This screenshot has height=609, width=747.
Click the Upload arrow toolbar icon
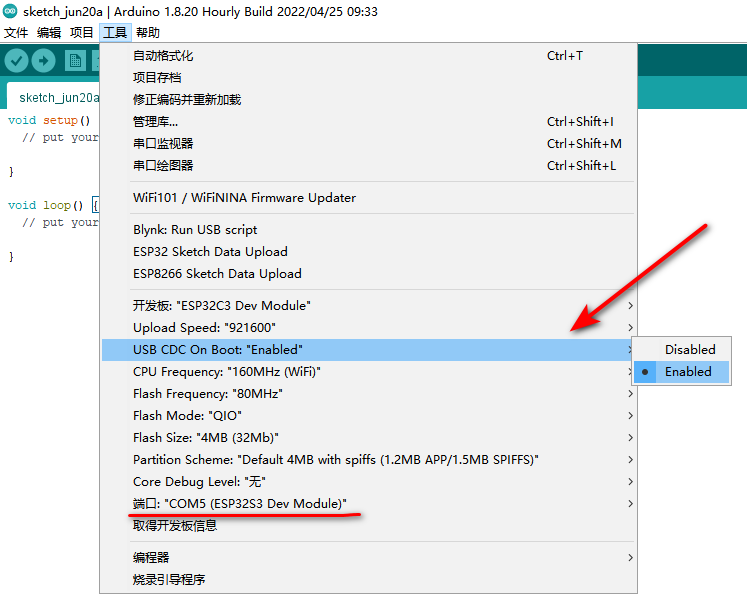coord(43,61)
